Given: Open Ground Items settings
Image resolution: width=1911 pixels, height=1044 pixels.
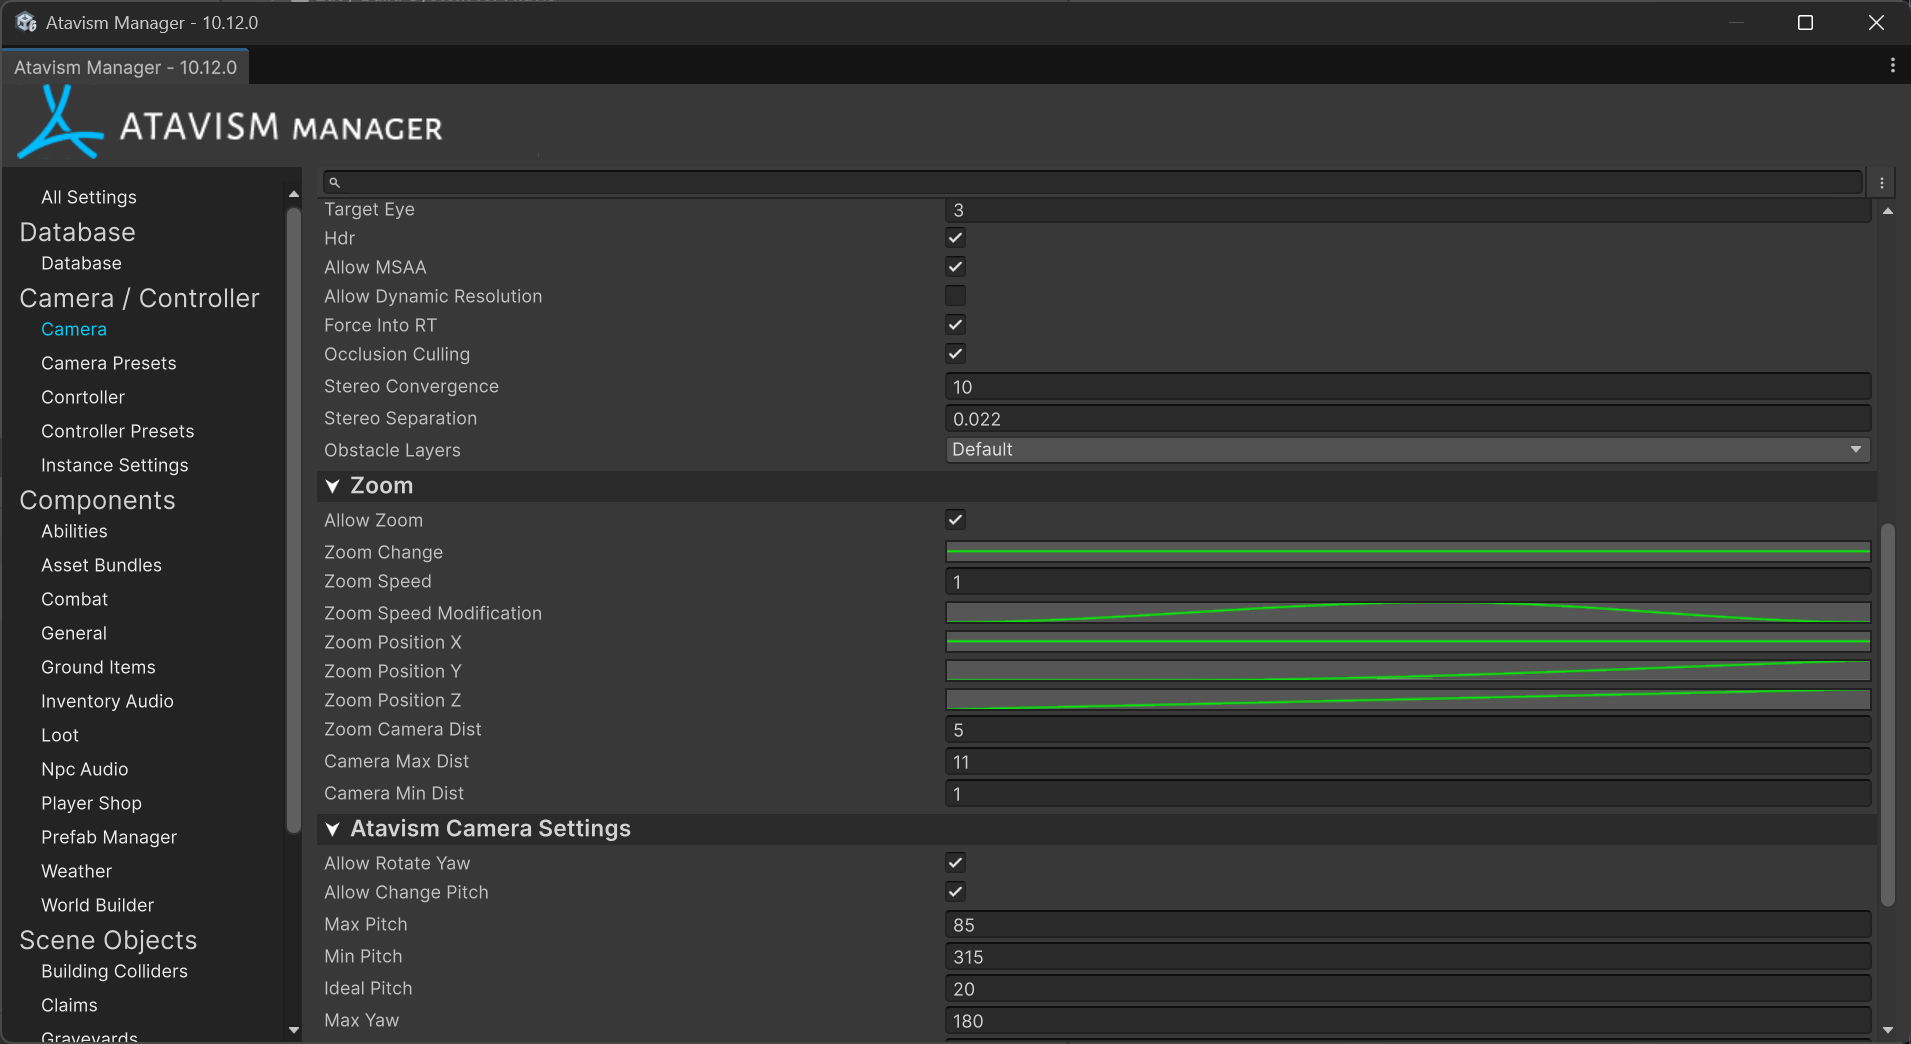Looking at the screenshot, I should point(98,667).
